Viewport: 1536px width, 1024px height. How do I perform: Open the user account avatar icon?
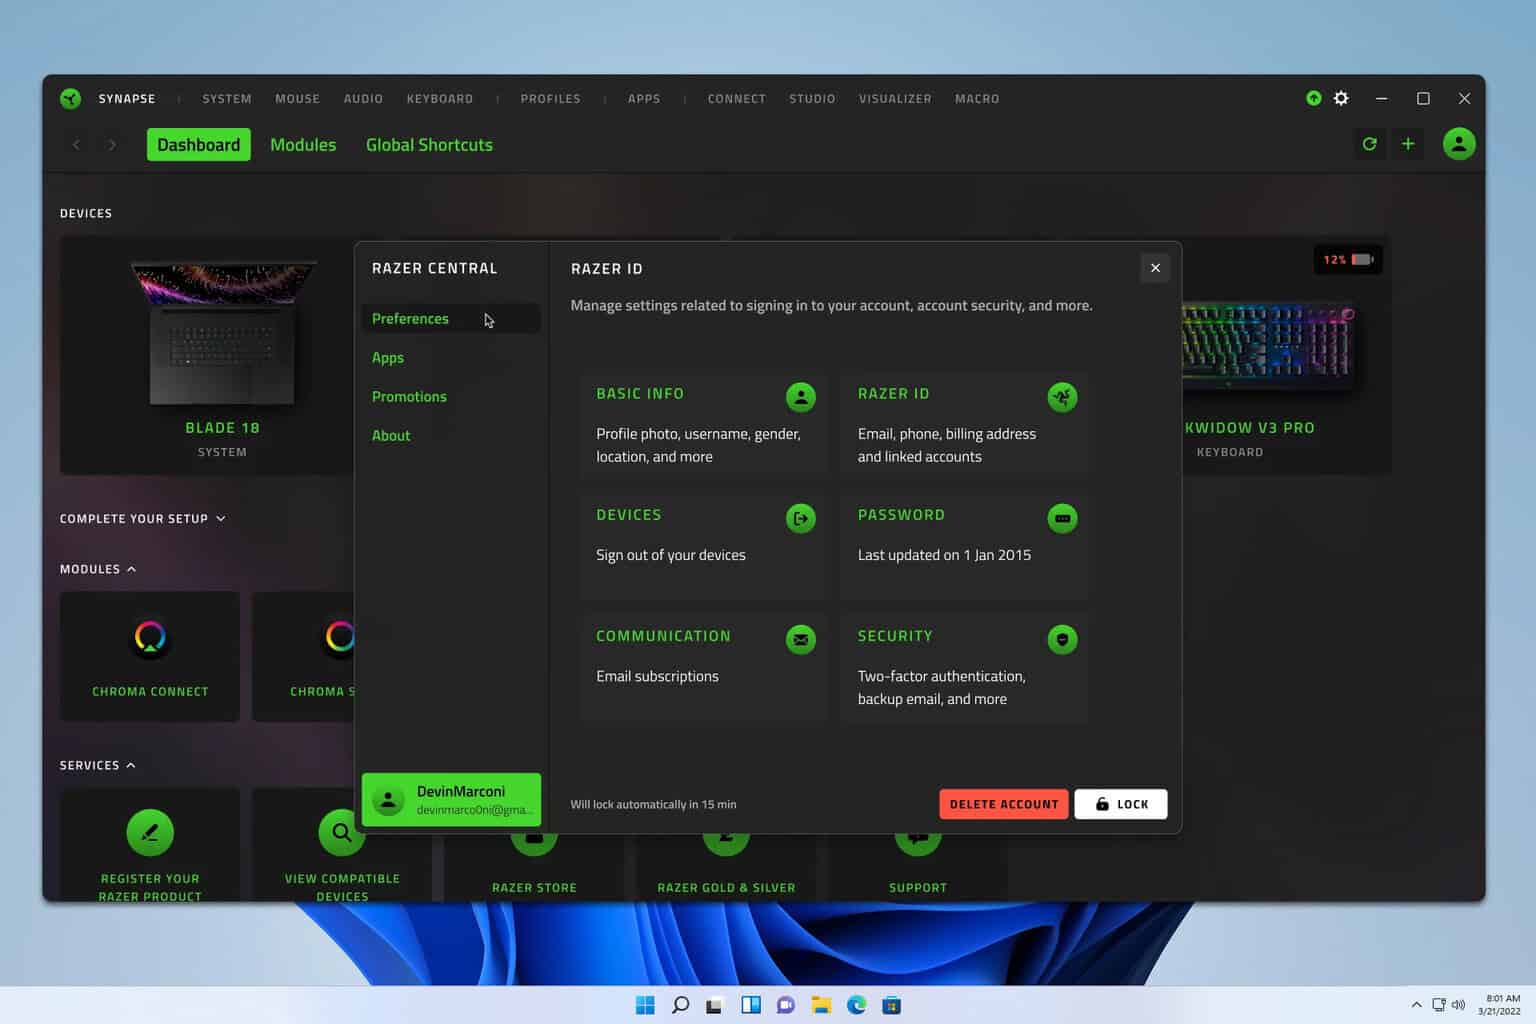click(x=1459, y=144)
